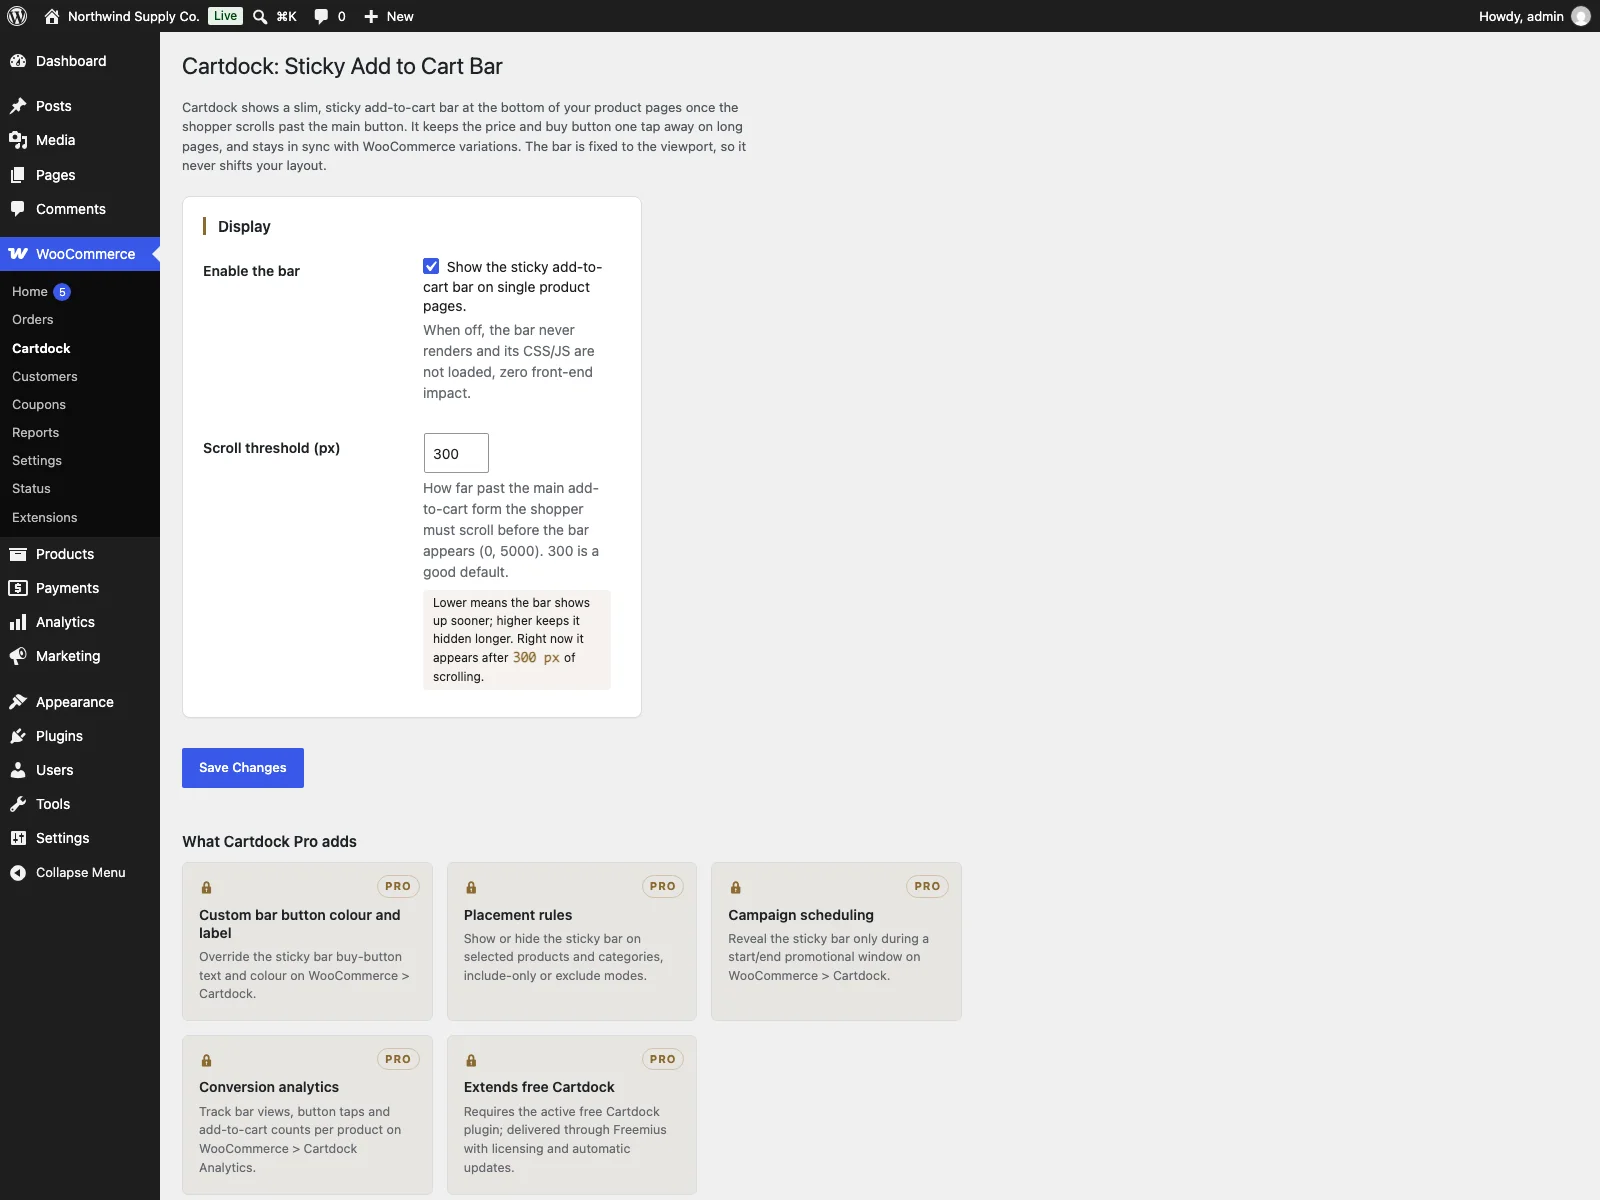Click the Posts pushpin icon
1600x1200 pixels.
(x=18, y=106)
